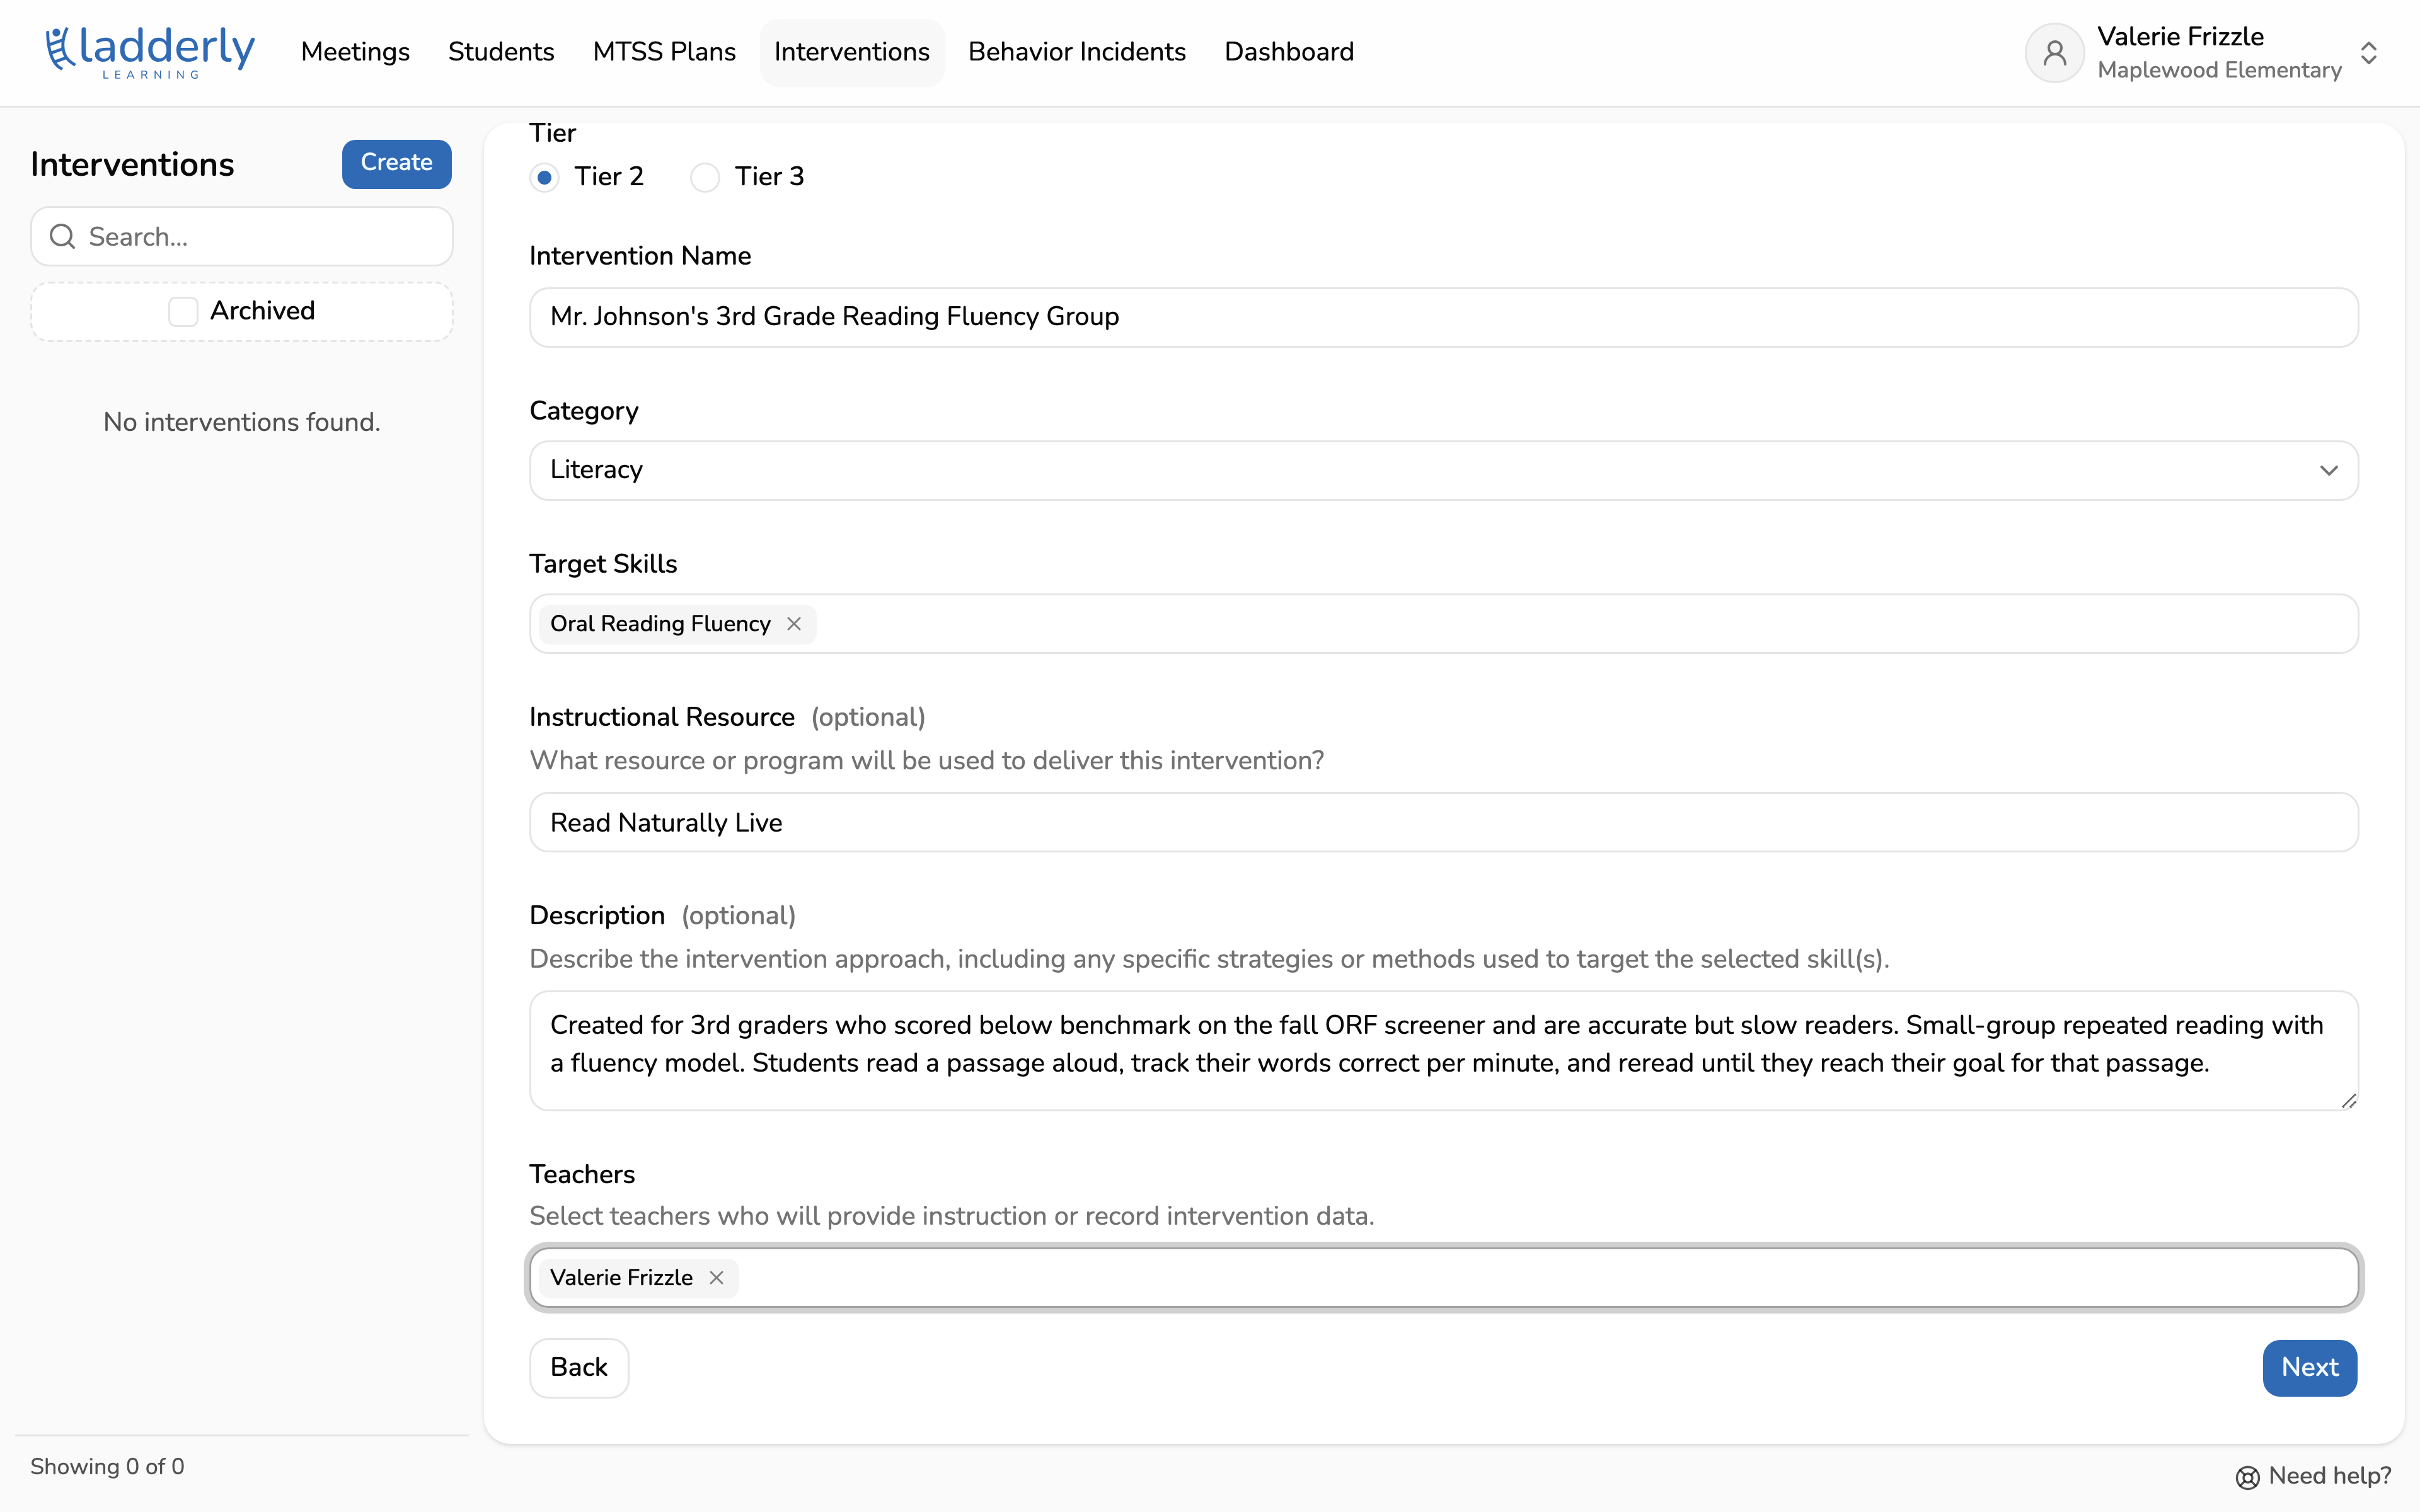Click the Target Skills selection field
Screen dimensions: 2420x1512
pyautogui.click(x=1443, y=624)
